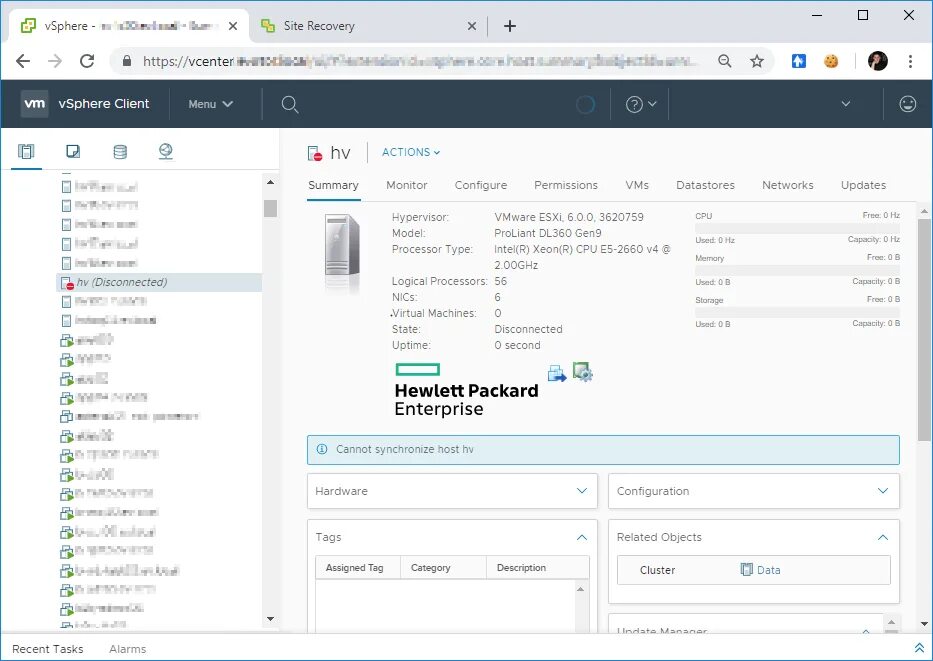Click the inventory tree scrollbar thumb
The height and width of the screenshot is (661, 933).
[271, 208]
